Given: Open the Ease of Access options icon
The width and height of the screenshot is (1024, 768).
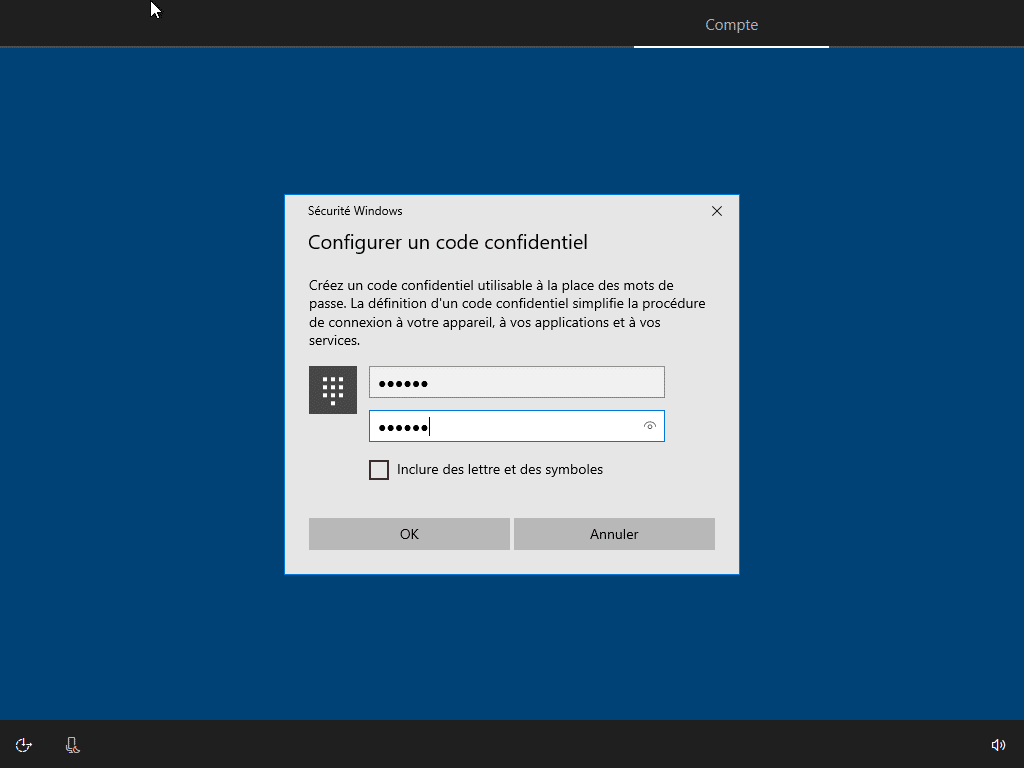Looking at the screenshot, I should tap(24, 745).
